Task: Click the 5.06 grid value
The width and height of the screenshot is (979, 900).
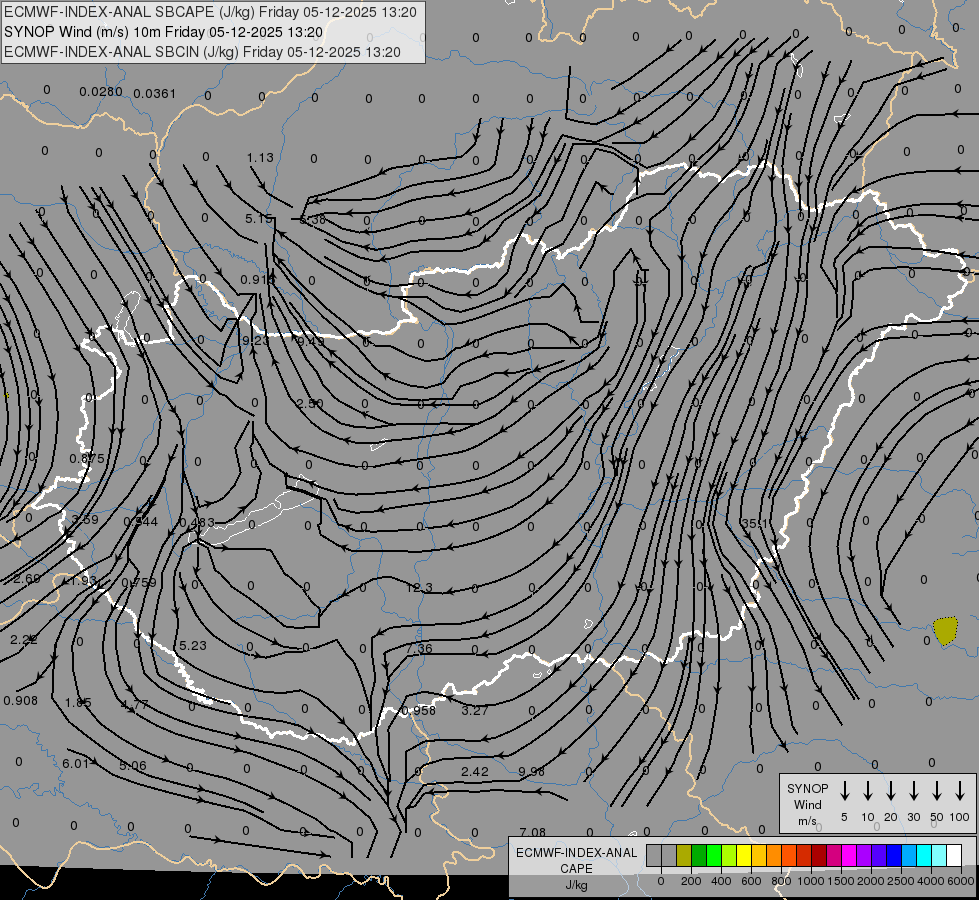Action: pyautogui.click(x=132, y=766)
